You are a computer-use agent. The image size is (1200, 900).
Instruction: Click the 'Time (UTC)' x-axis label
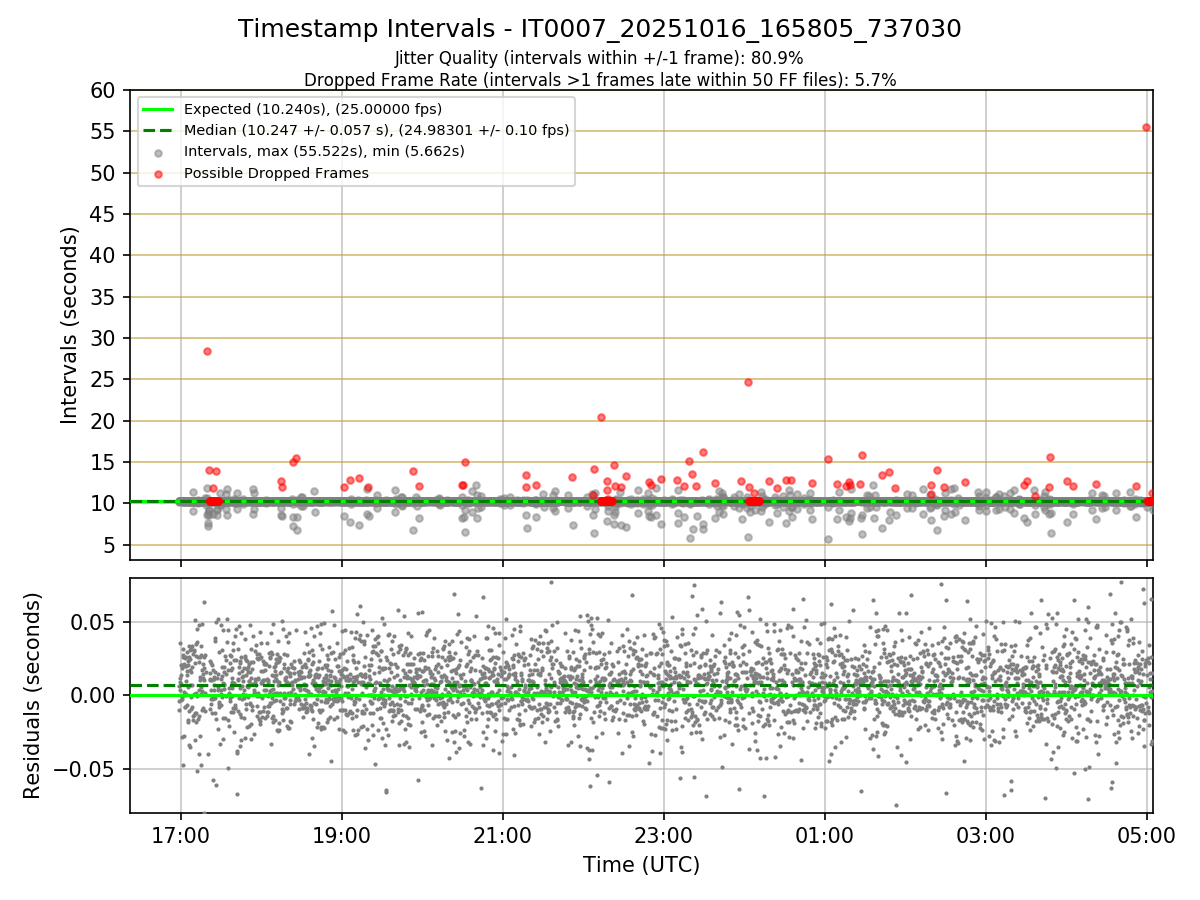click(x=641, y=865)
